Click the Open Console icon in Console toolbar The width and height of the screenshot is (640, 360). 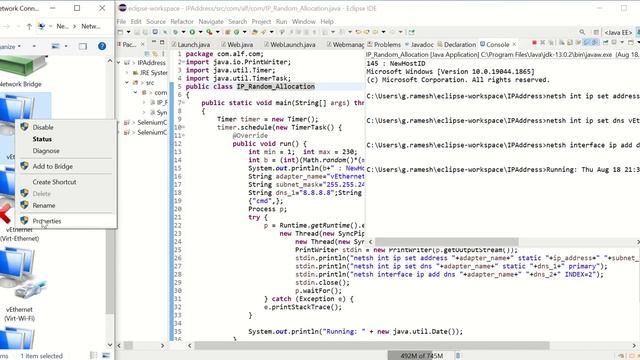[631, 42]
